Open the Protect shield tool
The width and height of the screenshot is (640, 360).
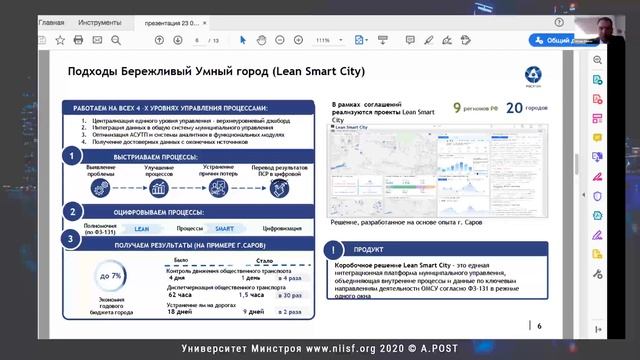(x=597, y=196)
